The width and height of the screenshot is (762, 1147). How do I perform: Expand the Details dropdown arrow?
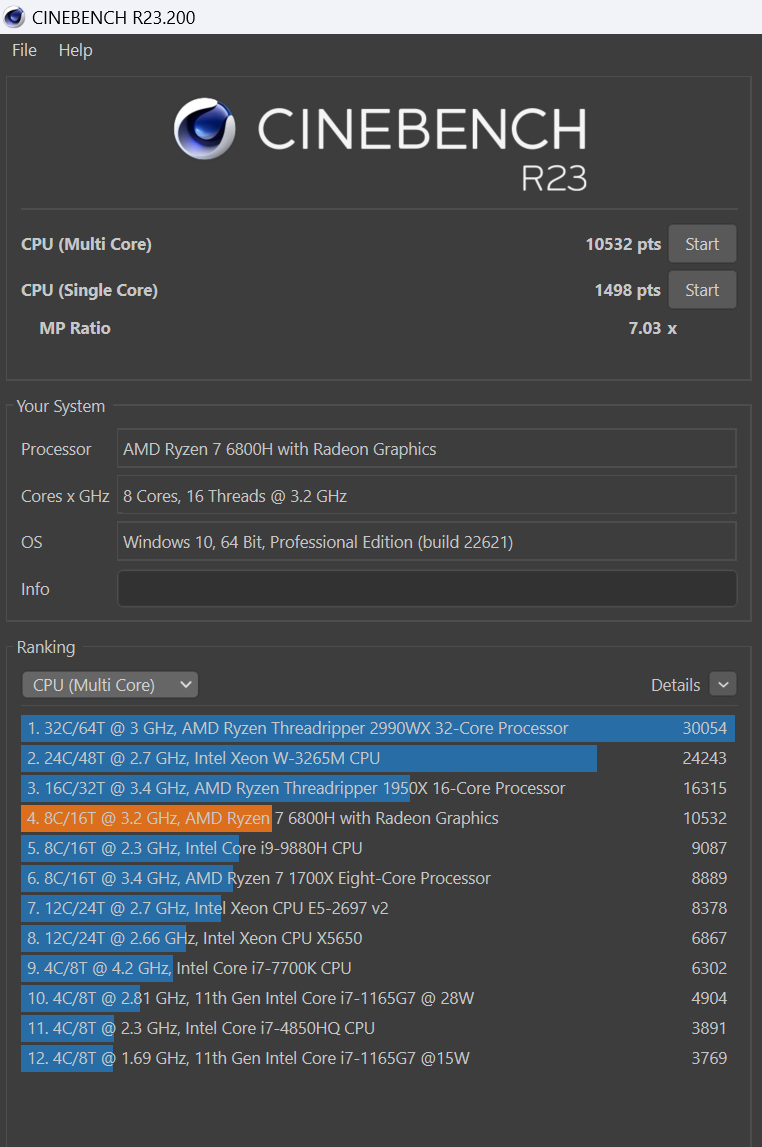(723, 685)
